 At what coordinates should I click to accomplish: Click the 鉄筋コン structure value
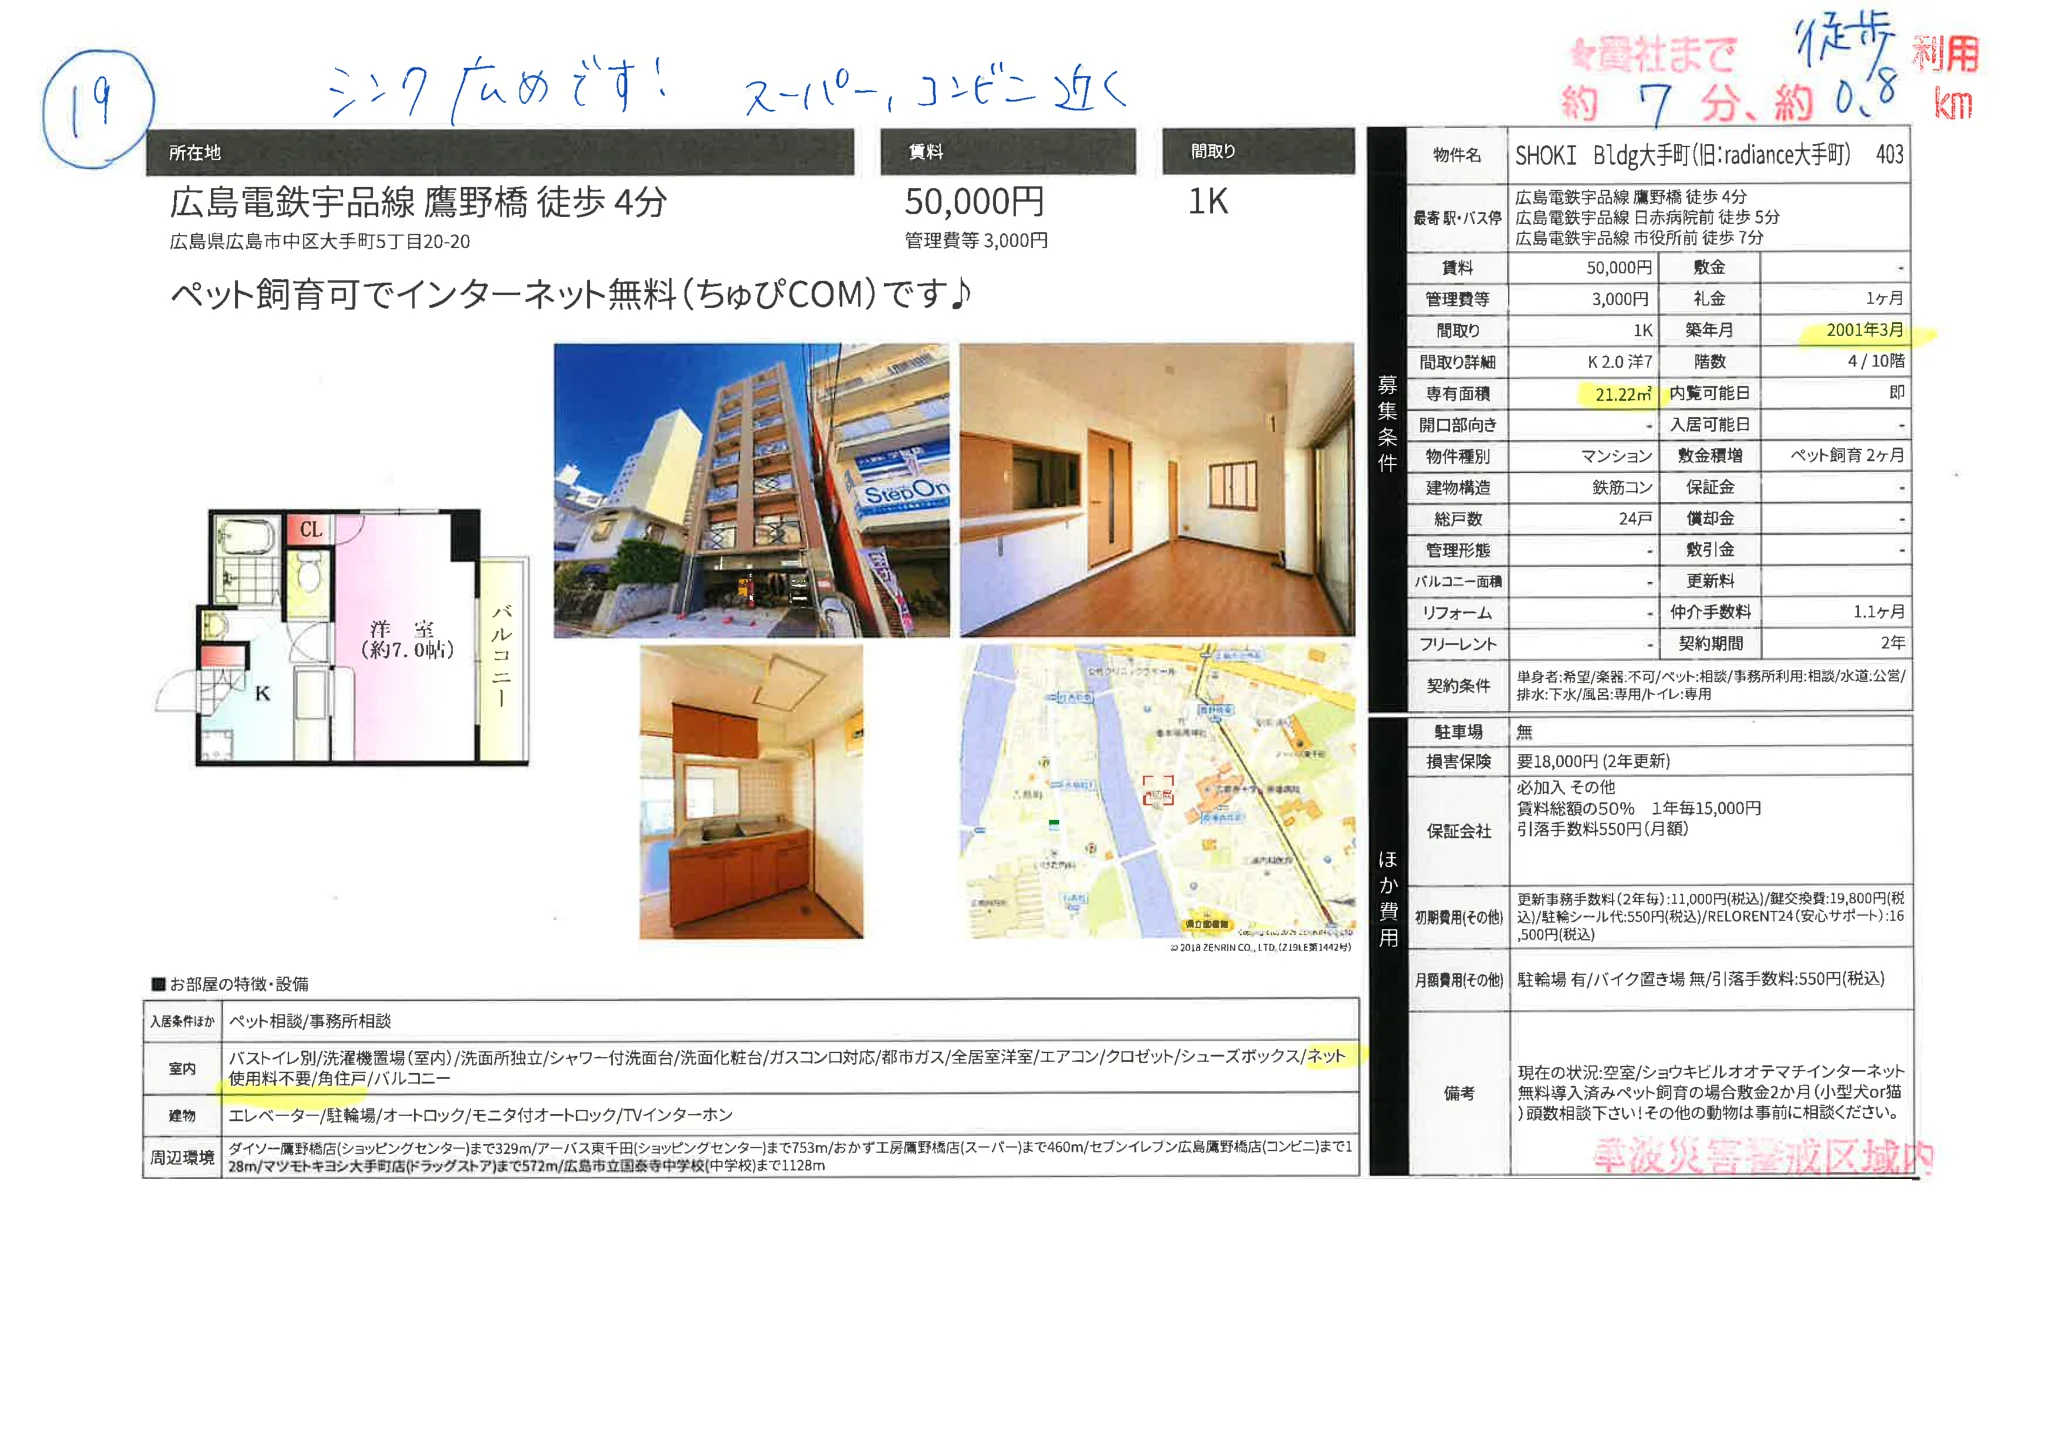[1622, 488]
